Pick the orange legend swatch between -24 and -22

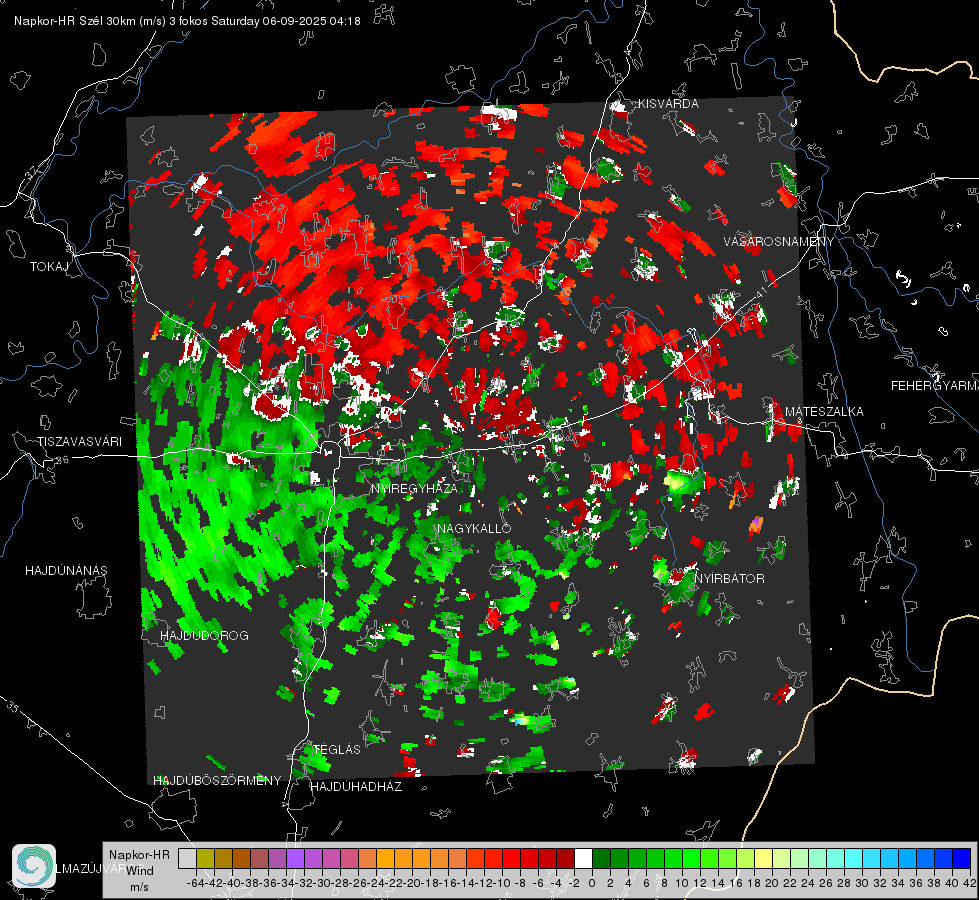385,858
